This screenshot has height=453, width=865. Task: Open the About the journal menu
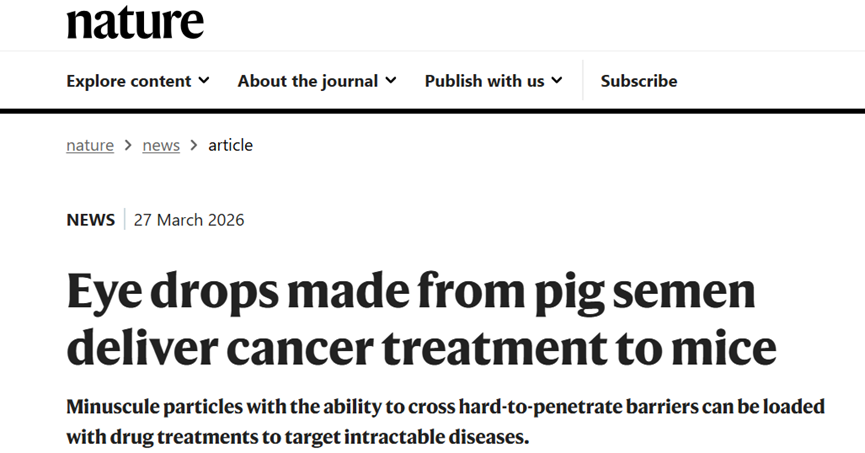[x=307, y=81]
